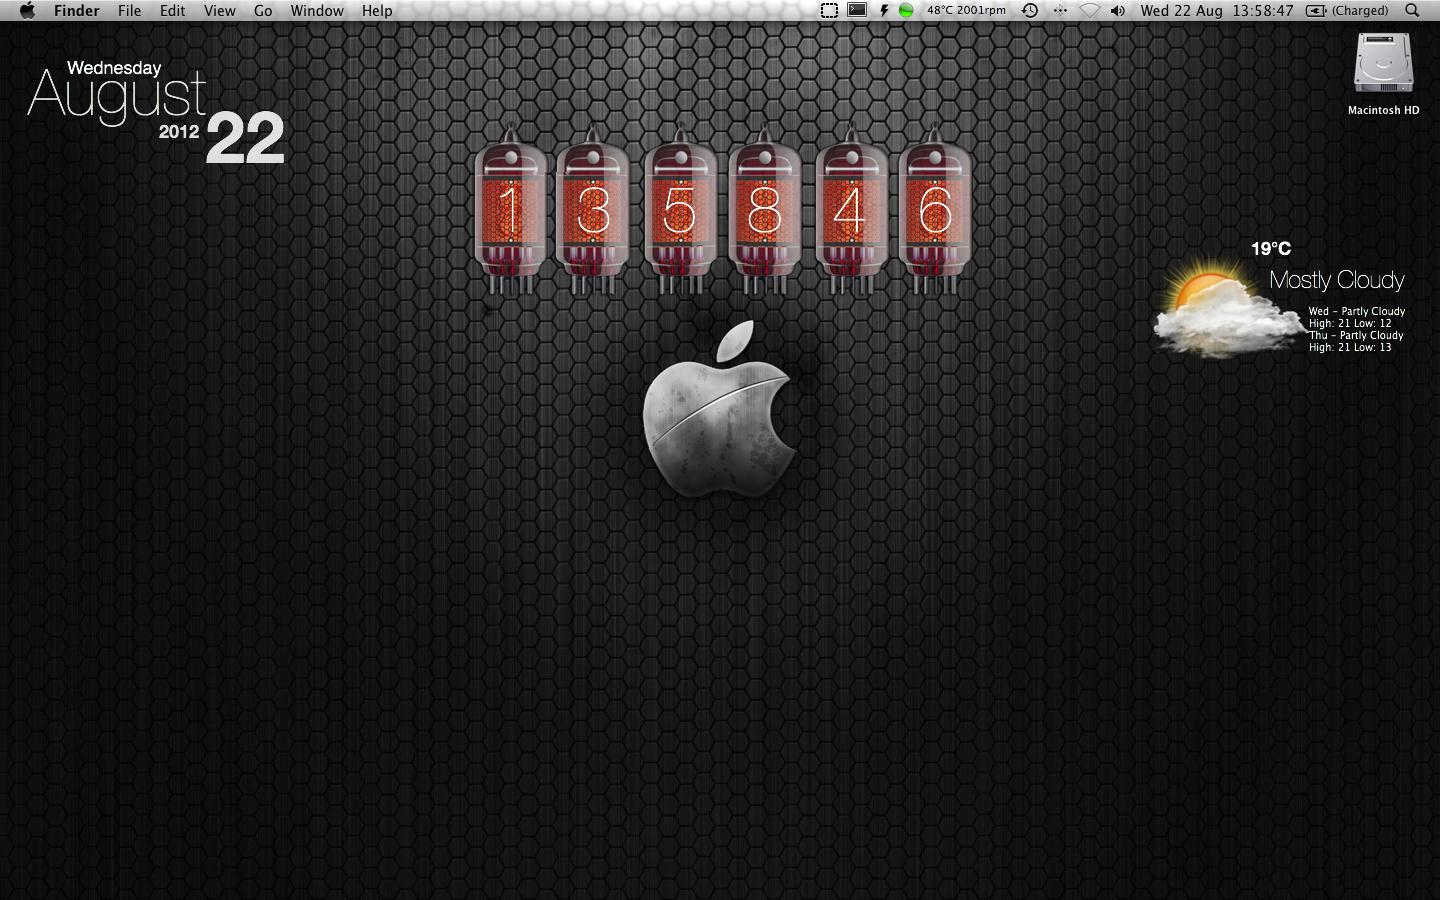This screenshot has width=1440, height=900.
Task: Click the large 22 day number
Action: click(245, 138)
